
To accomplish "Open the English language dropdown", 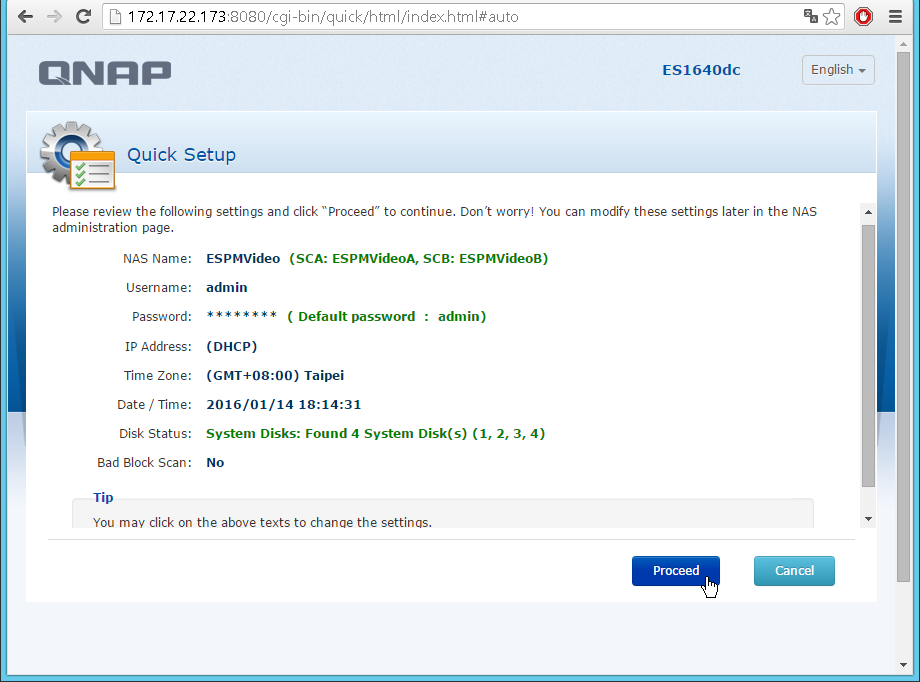I will [x=838, y=70].
